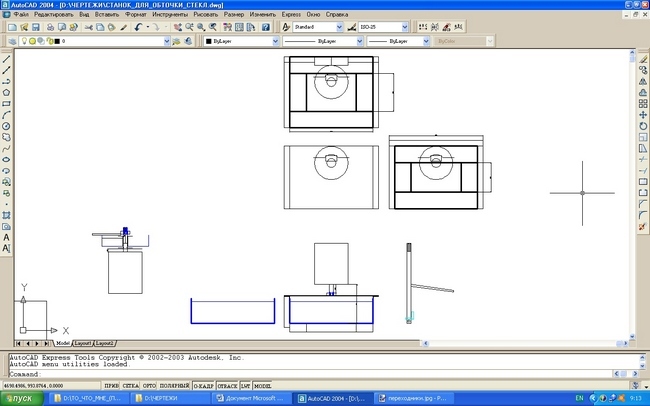Toggle the СЕТКА grid display button
The height and width of the screenshot is (406, 650).
[x=131, y=386]
